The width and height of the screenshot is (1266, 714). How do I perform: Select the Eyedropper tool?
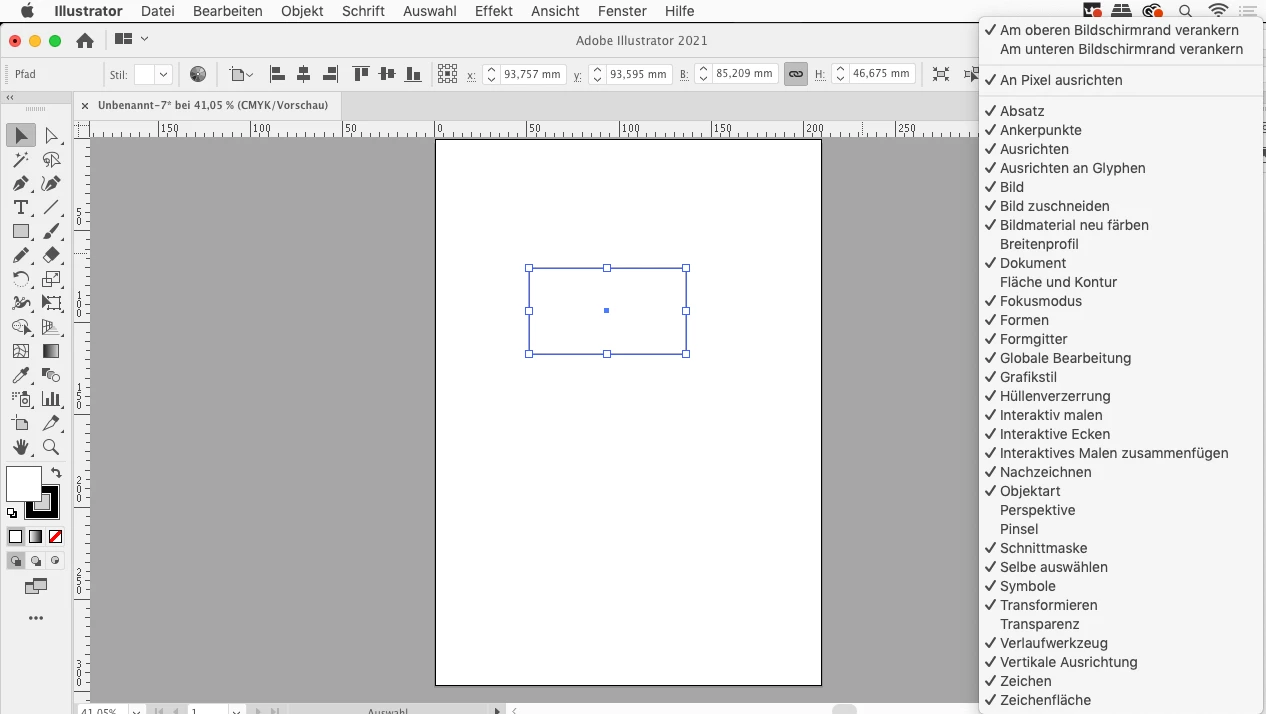coord(21,375)
